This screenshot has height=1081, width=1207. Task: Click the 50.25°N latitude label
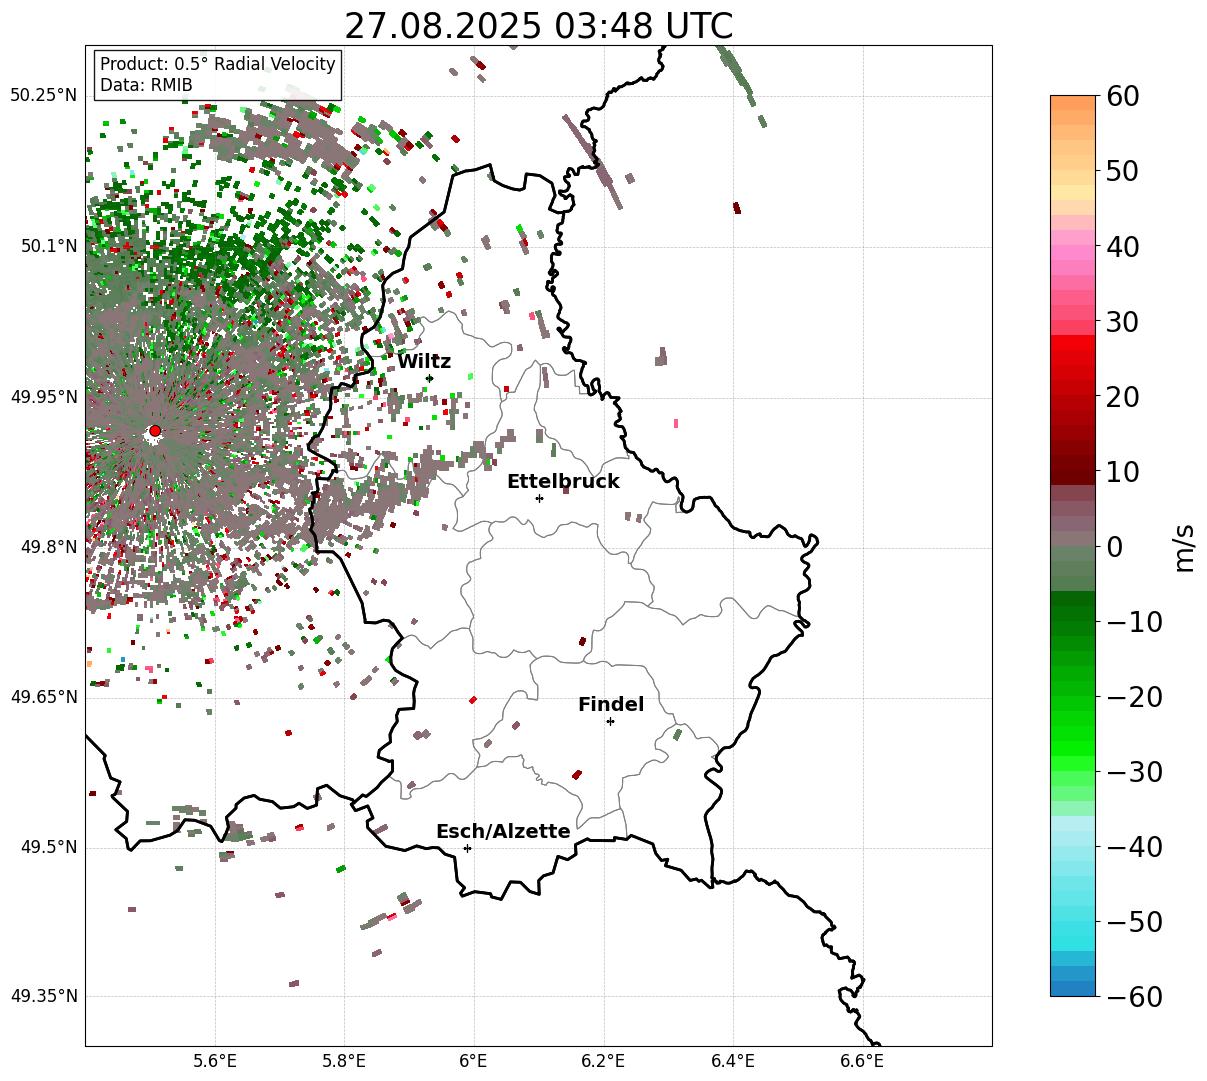44,95
